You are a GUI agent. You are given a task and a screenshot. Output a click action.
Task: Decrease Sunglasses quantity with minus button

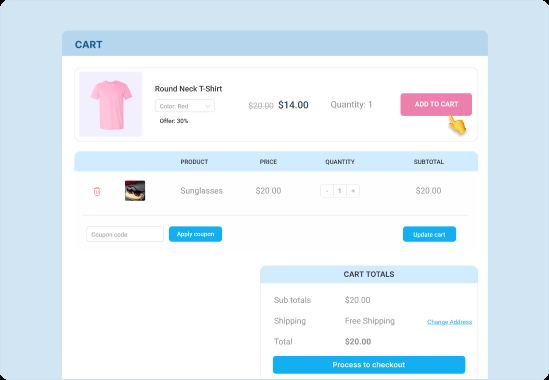tap(327, 191)
